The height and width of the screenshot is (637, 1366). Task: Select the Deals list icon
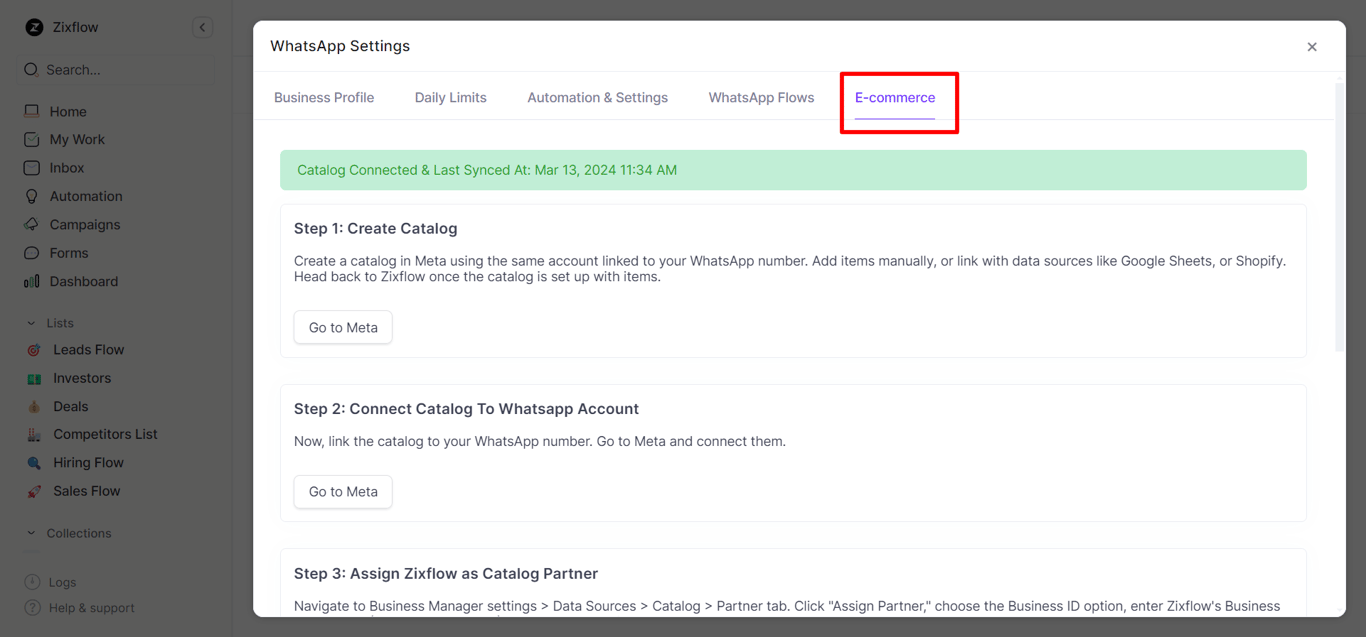[33, 405]
